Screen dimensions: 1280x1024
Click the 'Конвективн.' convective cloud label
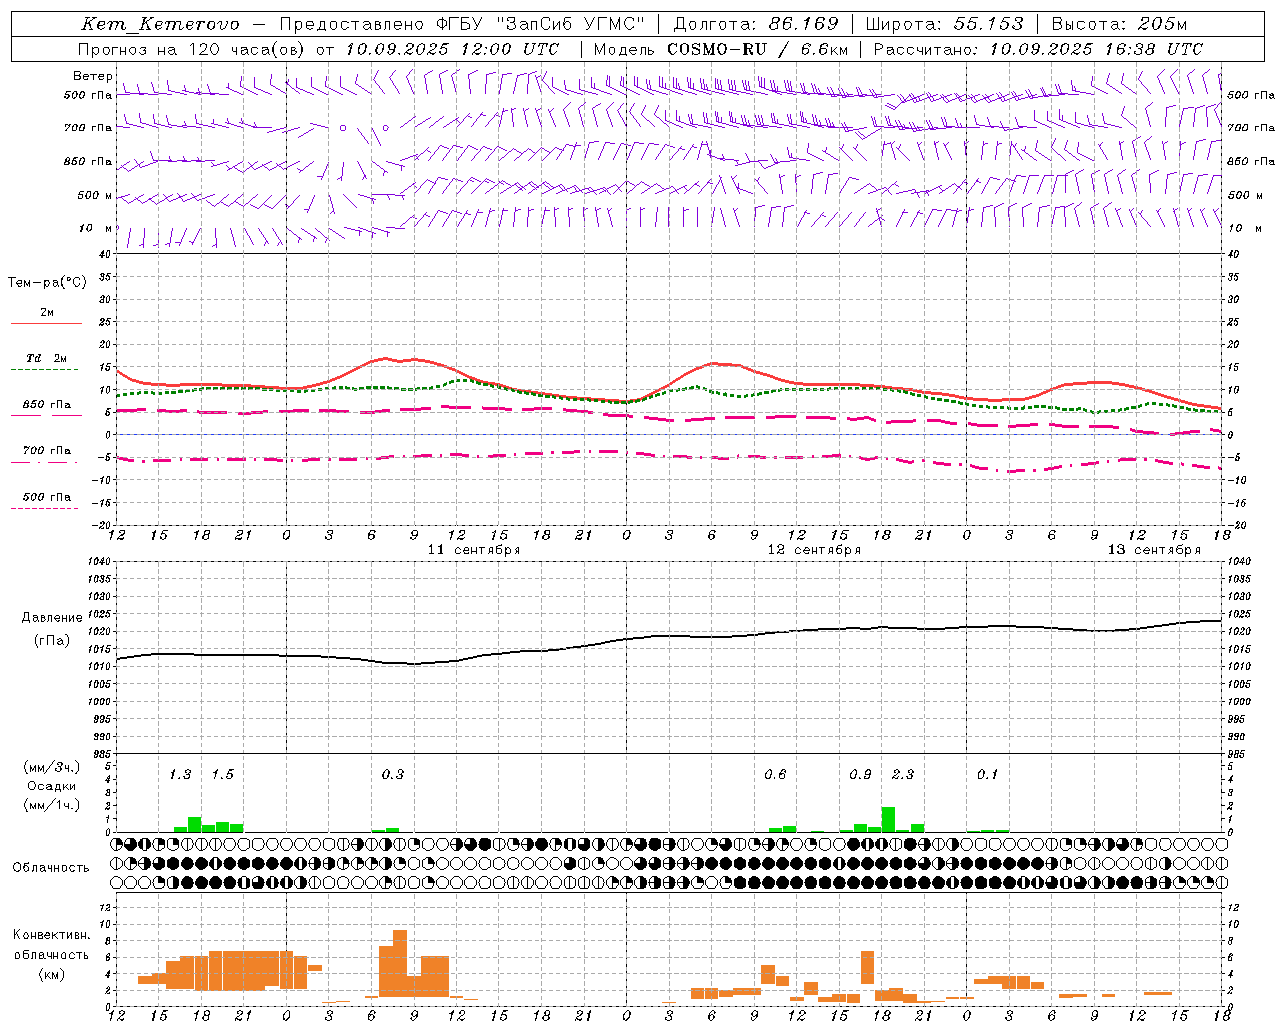pyautogui.click(x=52, y=935)
